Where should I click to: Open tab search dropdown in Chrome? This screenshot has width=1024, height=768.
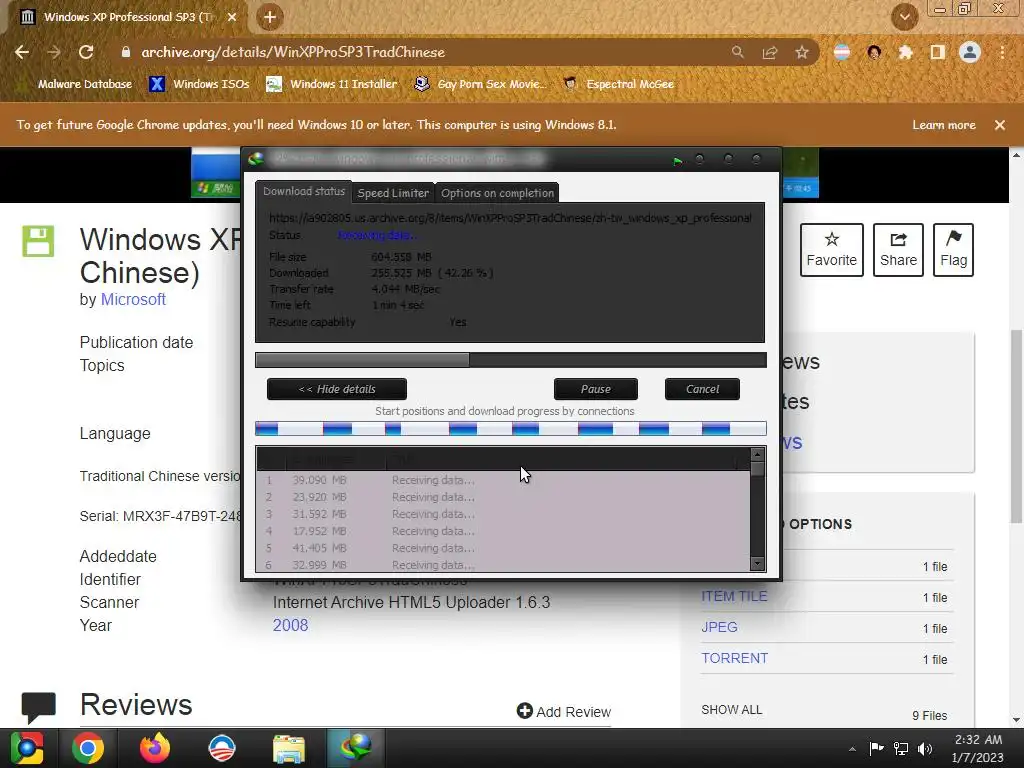[904, 17]
